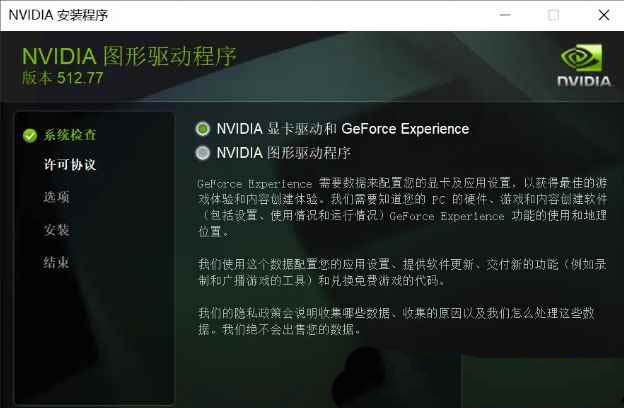Click the GeForce Experience data description paragraph
624x408 pixels.
[402, 207]
